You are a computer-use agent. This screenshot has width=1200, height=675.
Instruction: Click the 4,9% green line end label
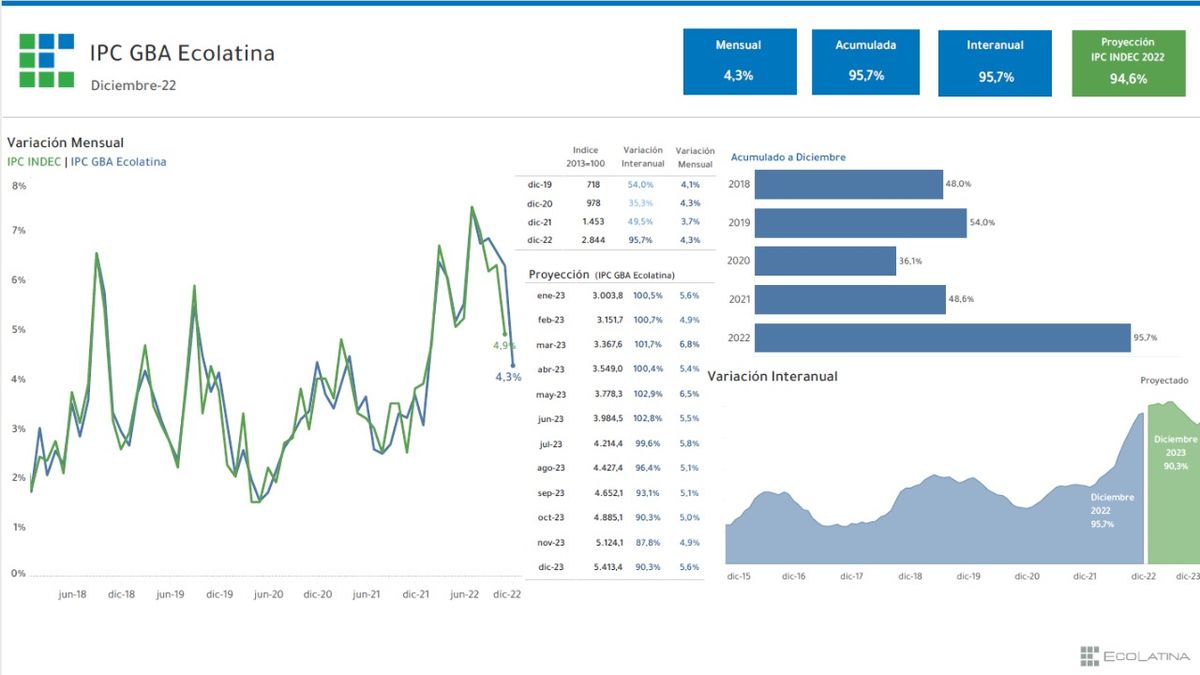coord(504,346)
